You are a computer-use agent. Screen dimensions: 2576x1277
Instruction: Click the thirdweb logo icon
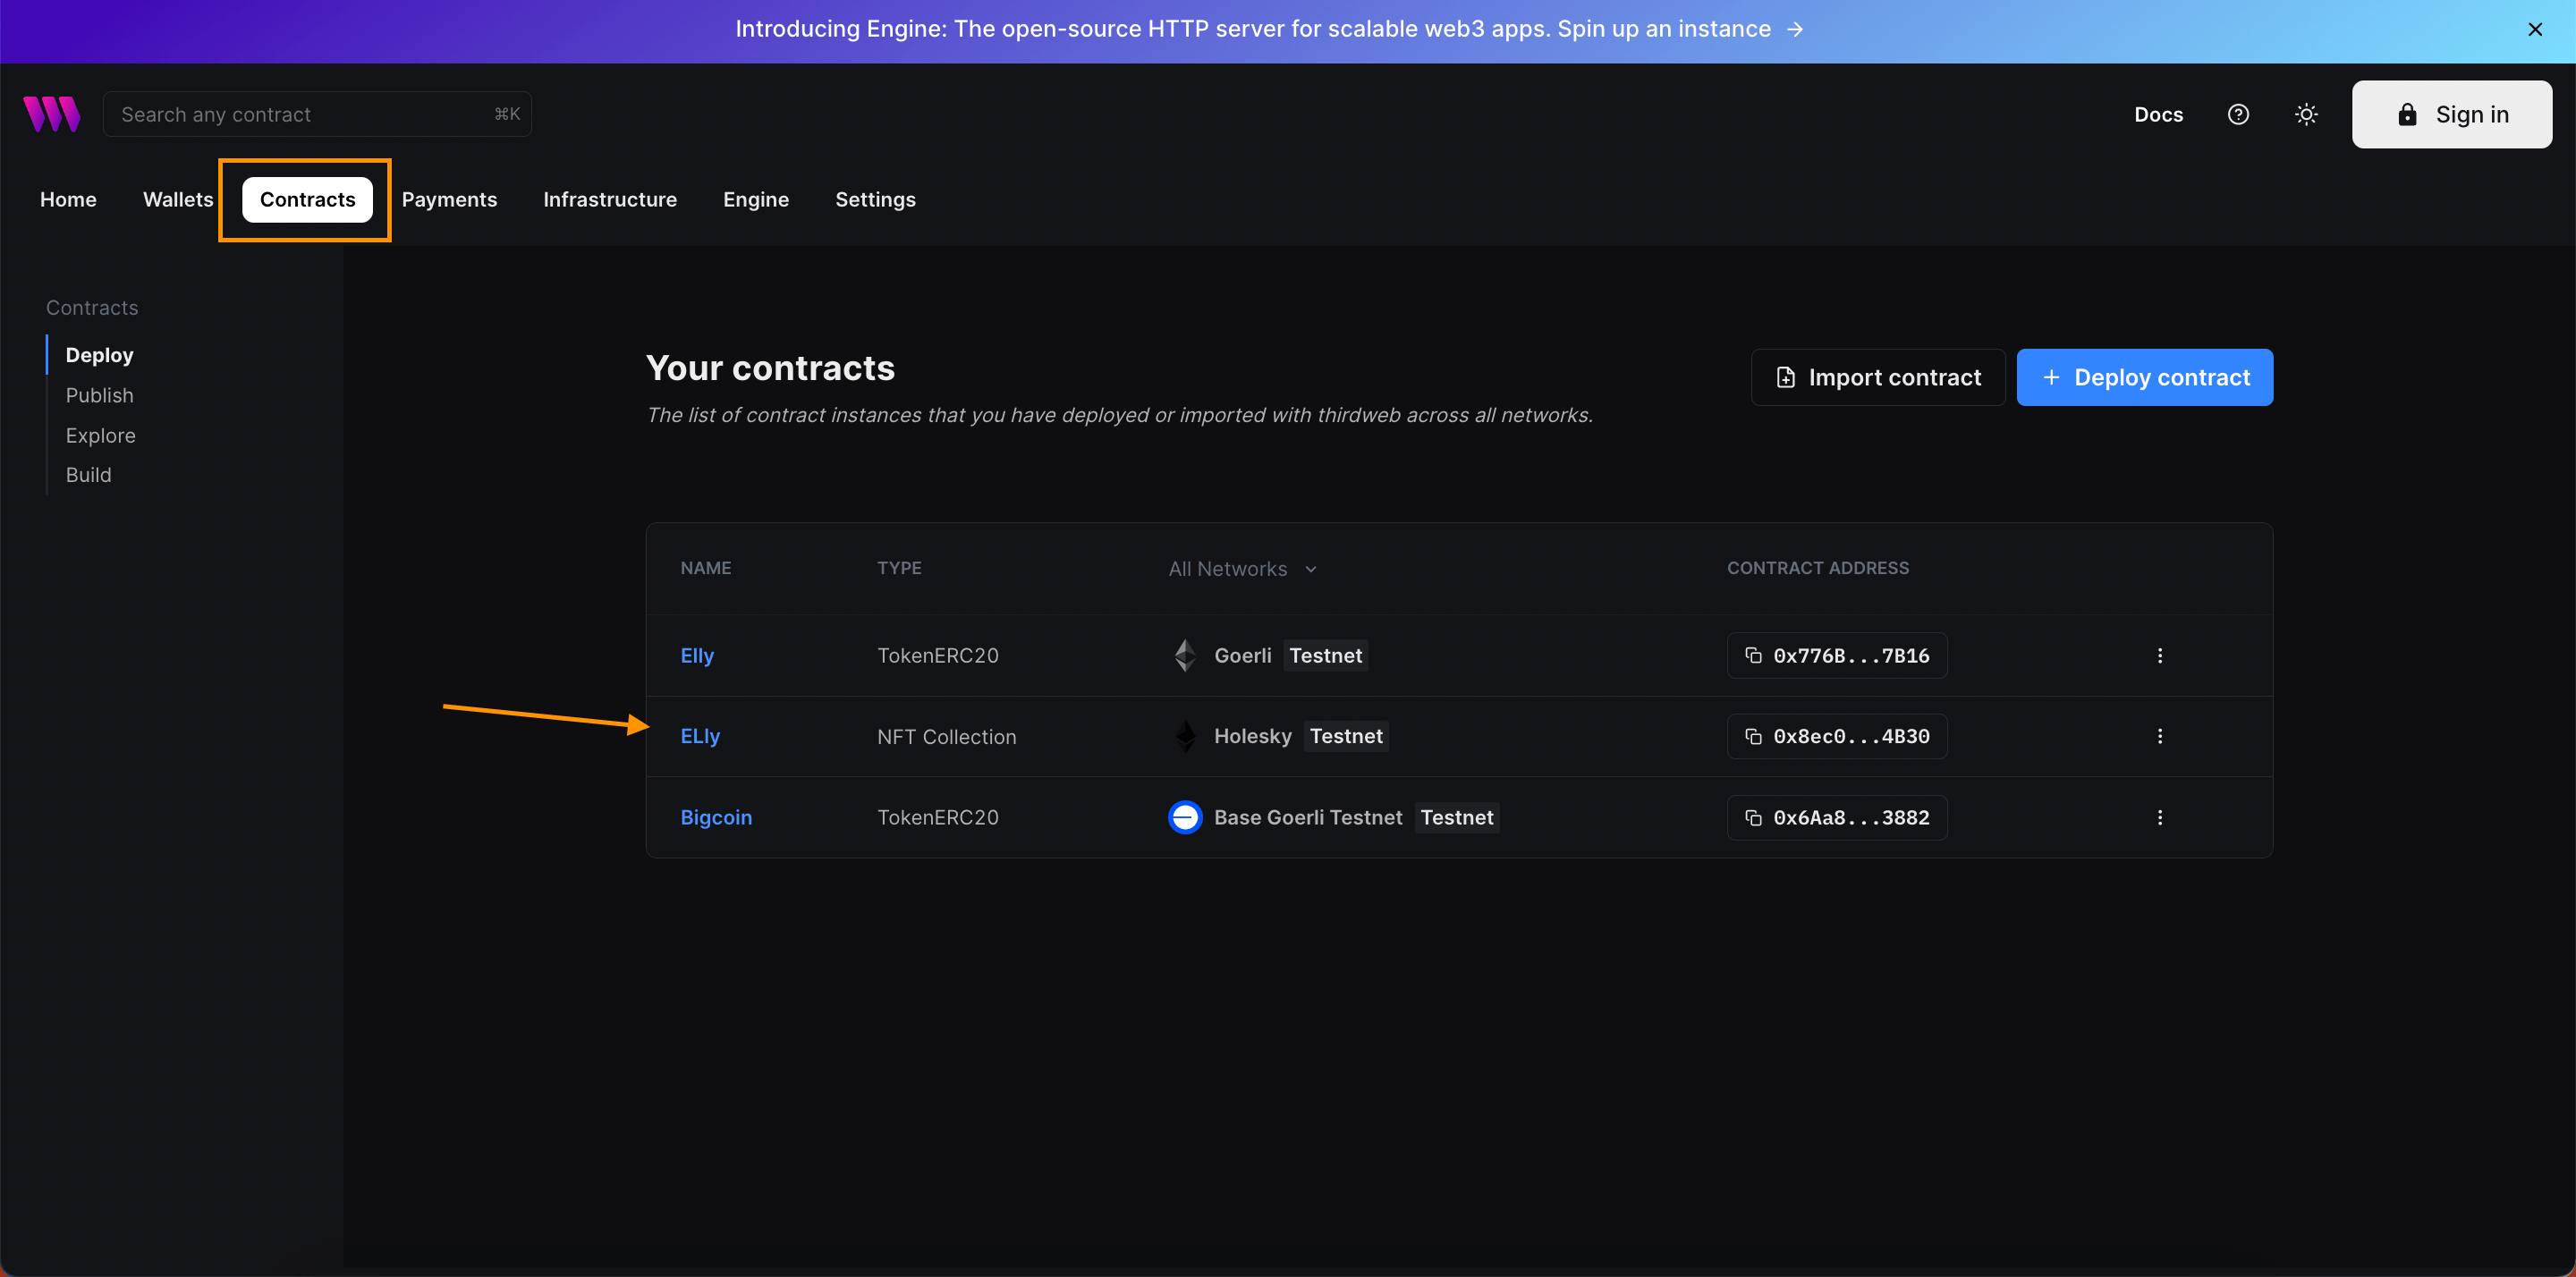point(52,114)
